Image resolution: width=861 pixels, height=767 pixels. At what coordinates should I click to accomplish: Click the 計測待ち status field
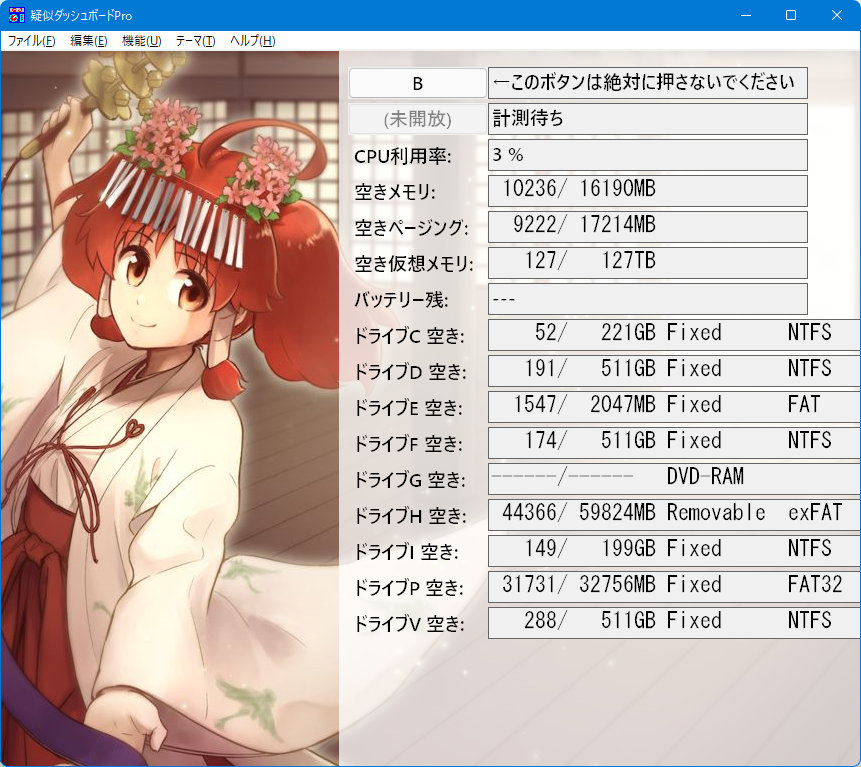click(647, 119)
